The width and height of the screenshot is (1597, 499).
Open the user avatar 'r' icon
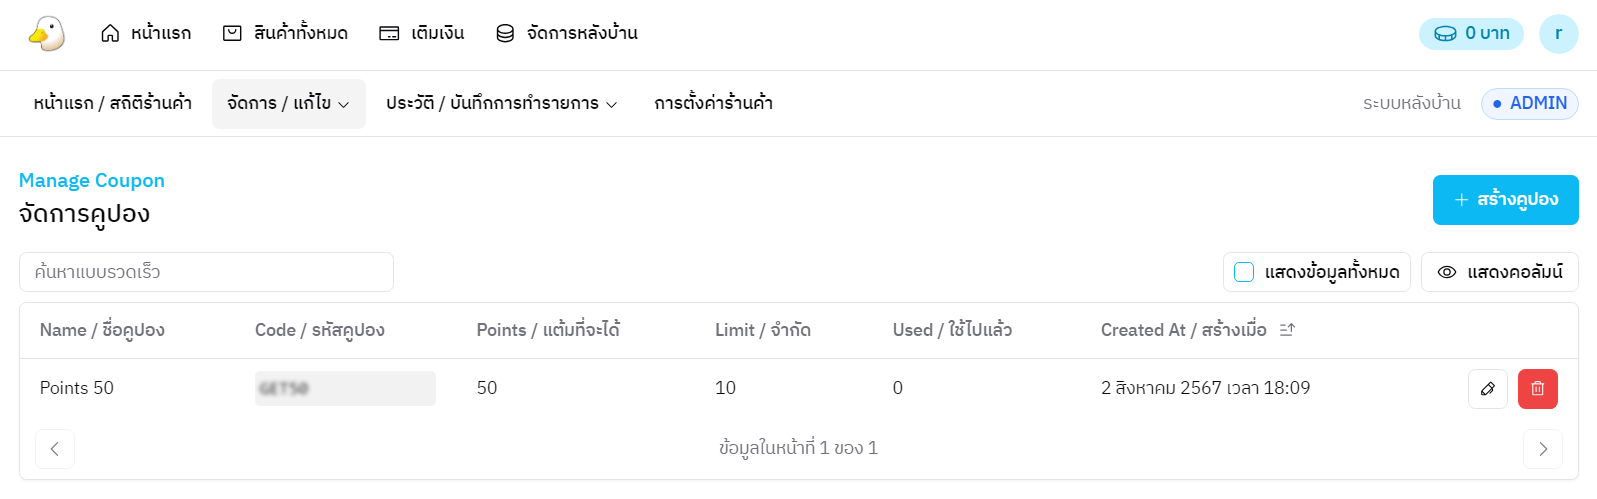[1558, 34]
